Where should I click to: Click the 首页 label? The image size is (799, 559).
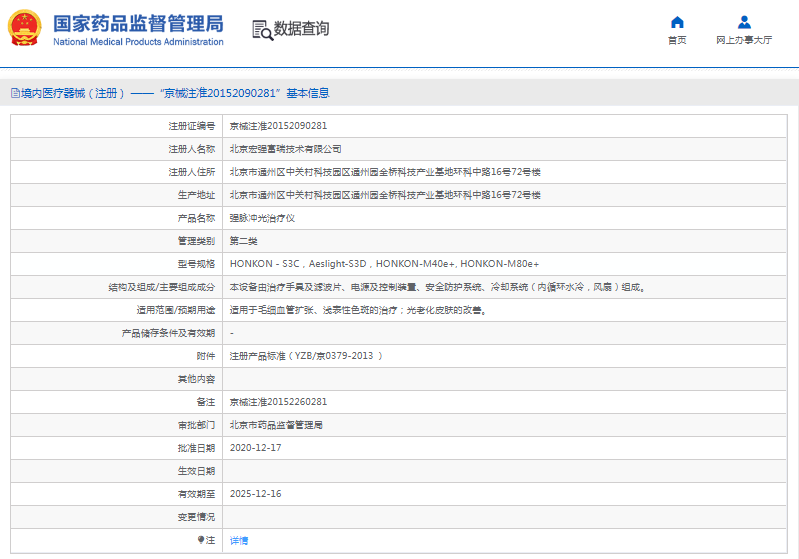point(677,41)
